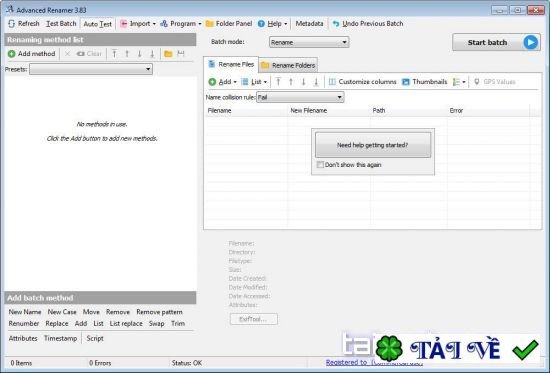
Task: Run Test Batch from the toolbar
Action: point(61,24)
